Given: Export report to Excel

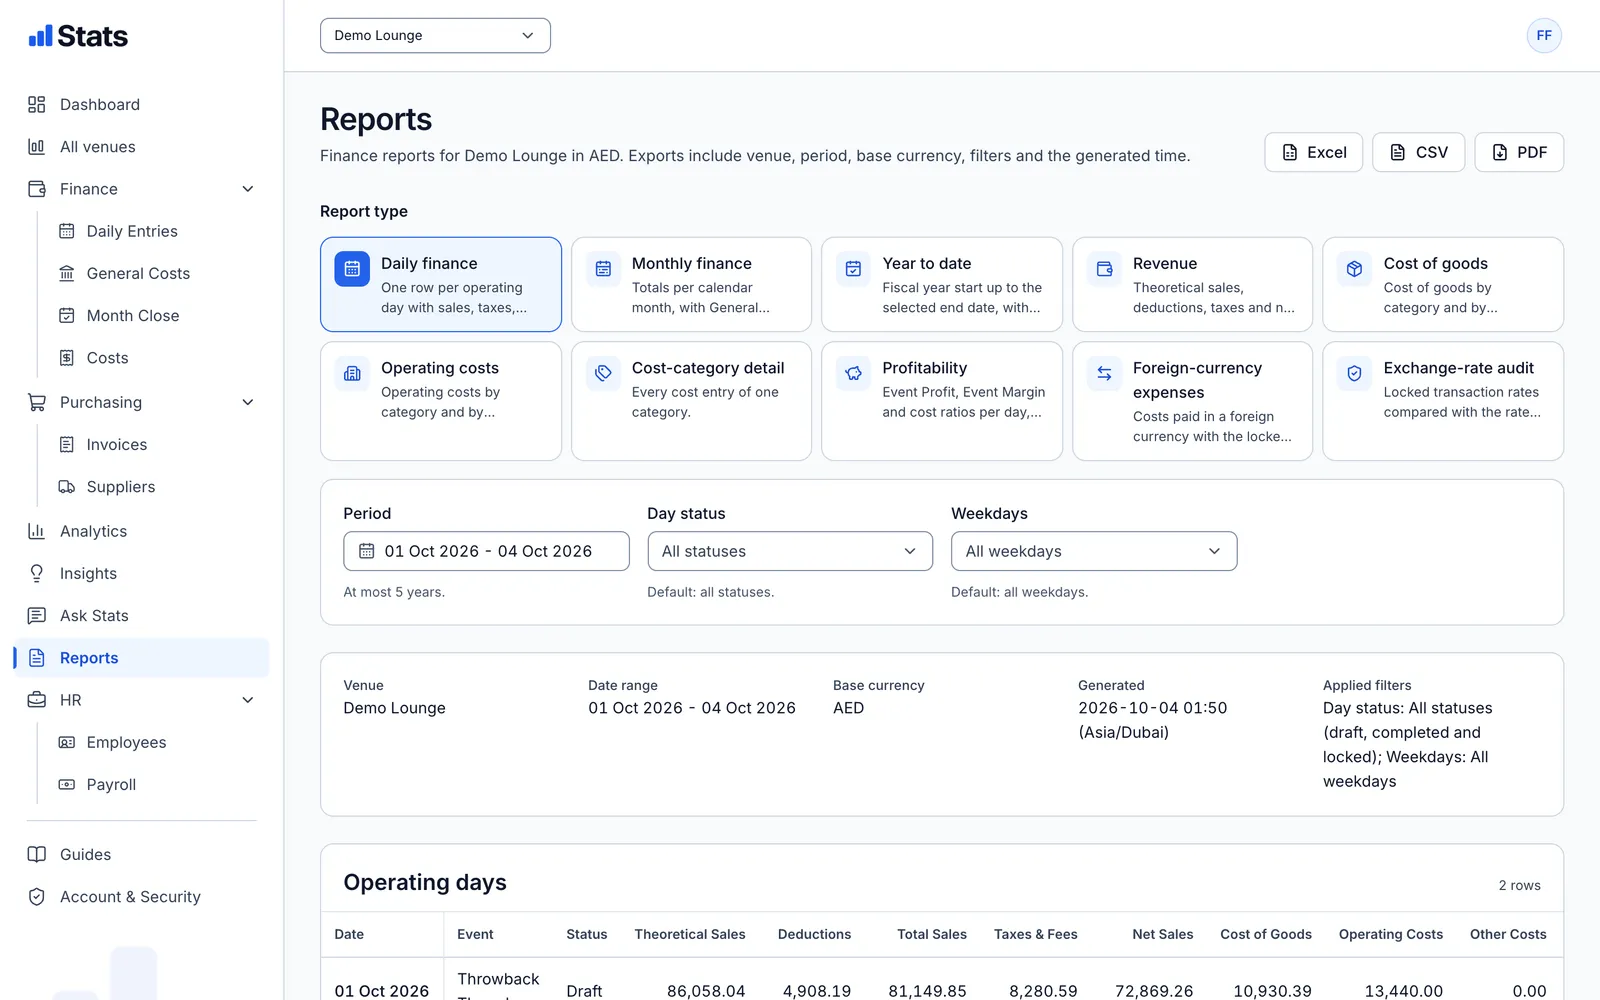Looking at the screenshot, I should [1314, 152].
